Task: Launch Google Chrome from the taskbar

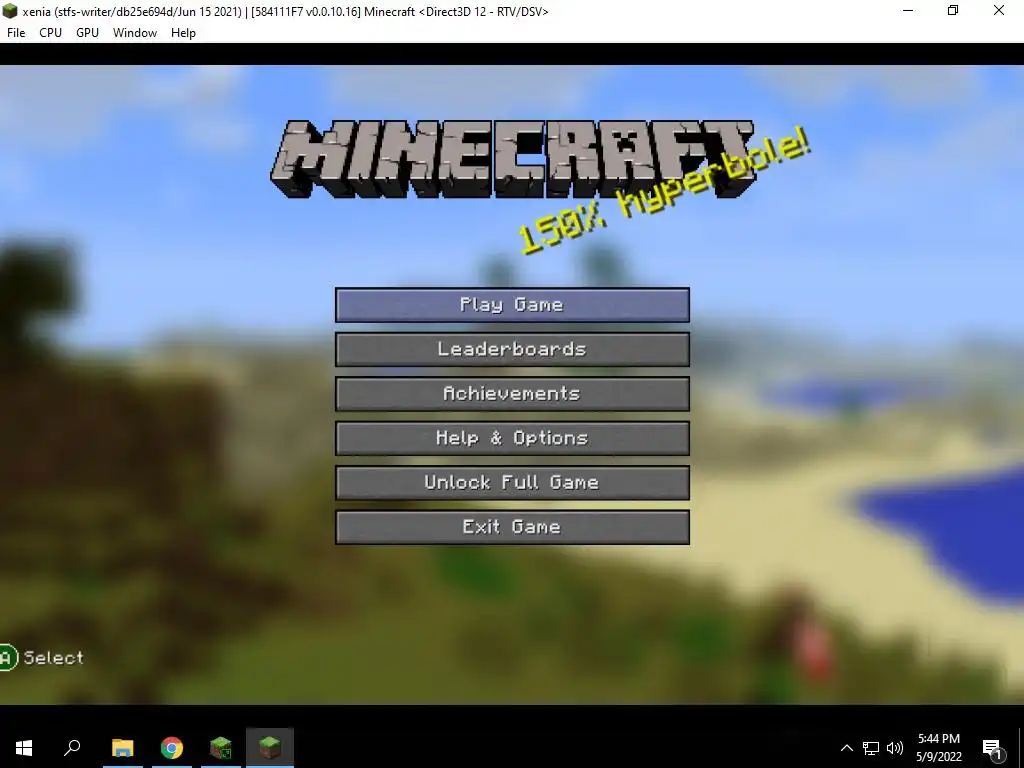Action: [x=172, y=748]
